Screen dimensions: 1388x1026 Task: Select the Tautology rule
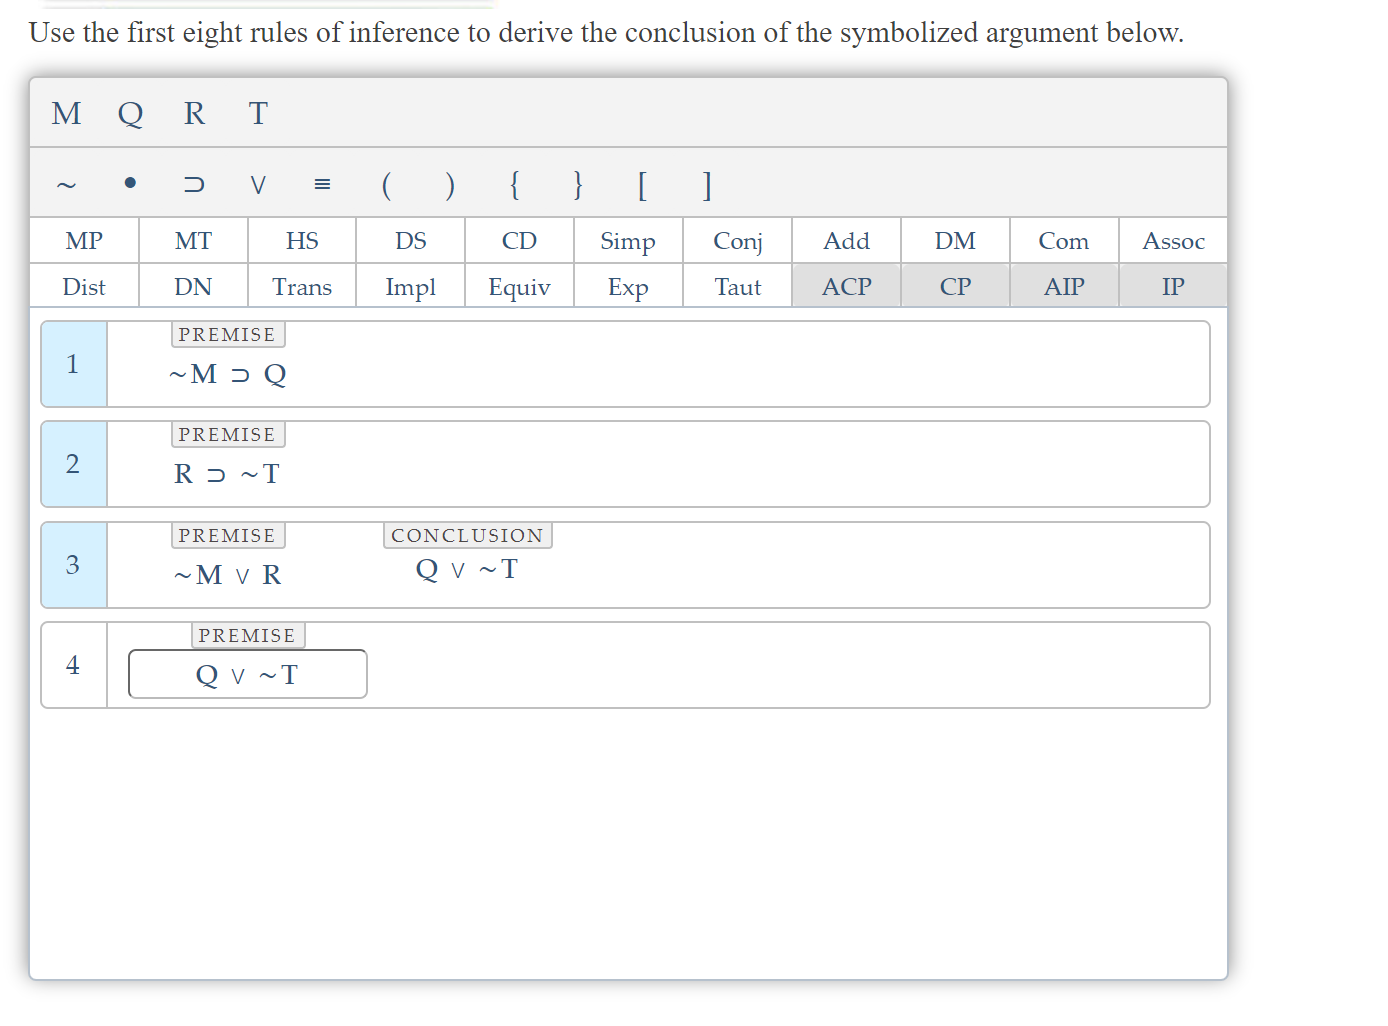click(x=737, y=286)
